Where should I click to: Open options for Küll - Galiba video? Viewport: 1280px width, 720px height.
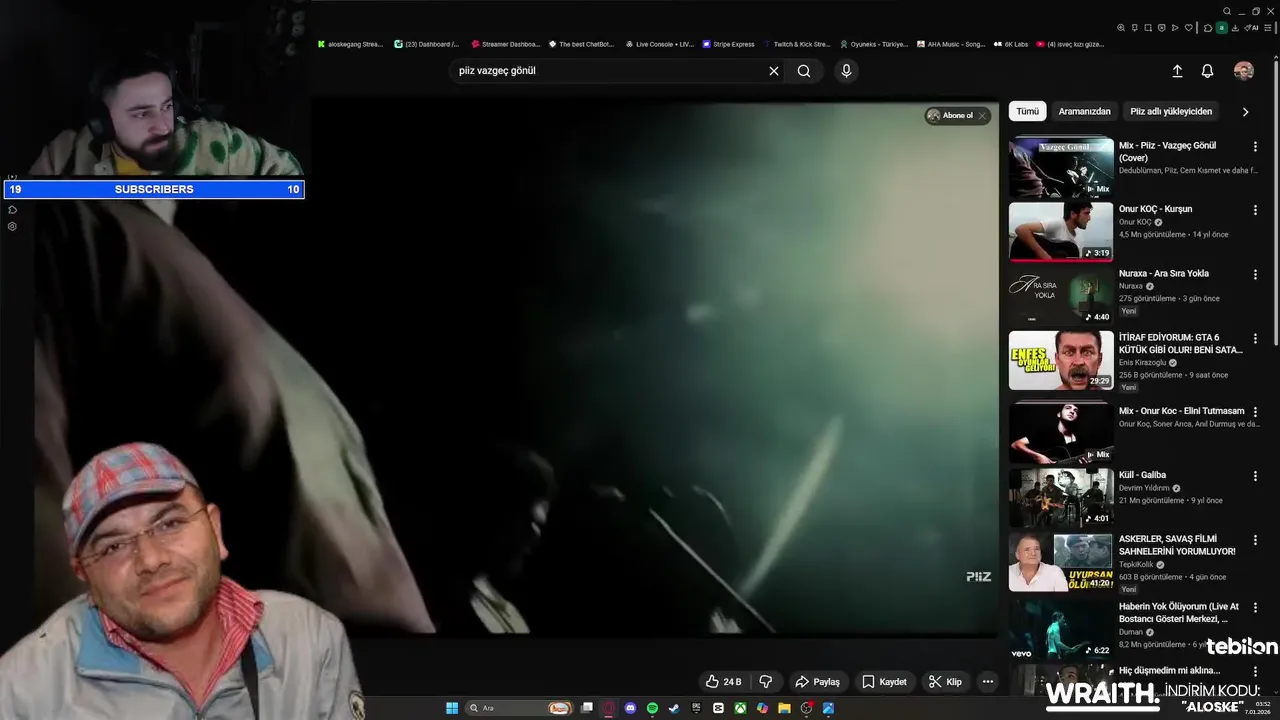coord(1255,476)
